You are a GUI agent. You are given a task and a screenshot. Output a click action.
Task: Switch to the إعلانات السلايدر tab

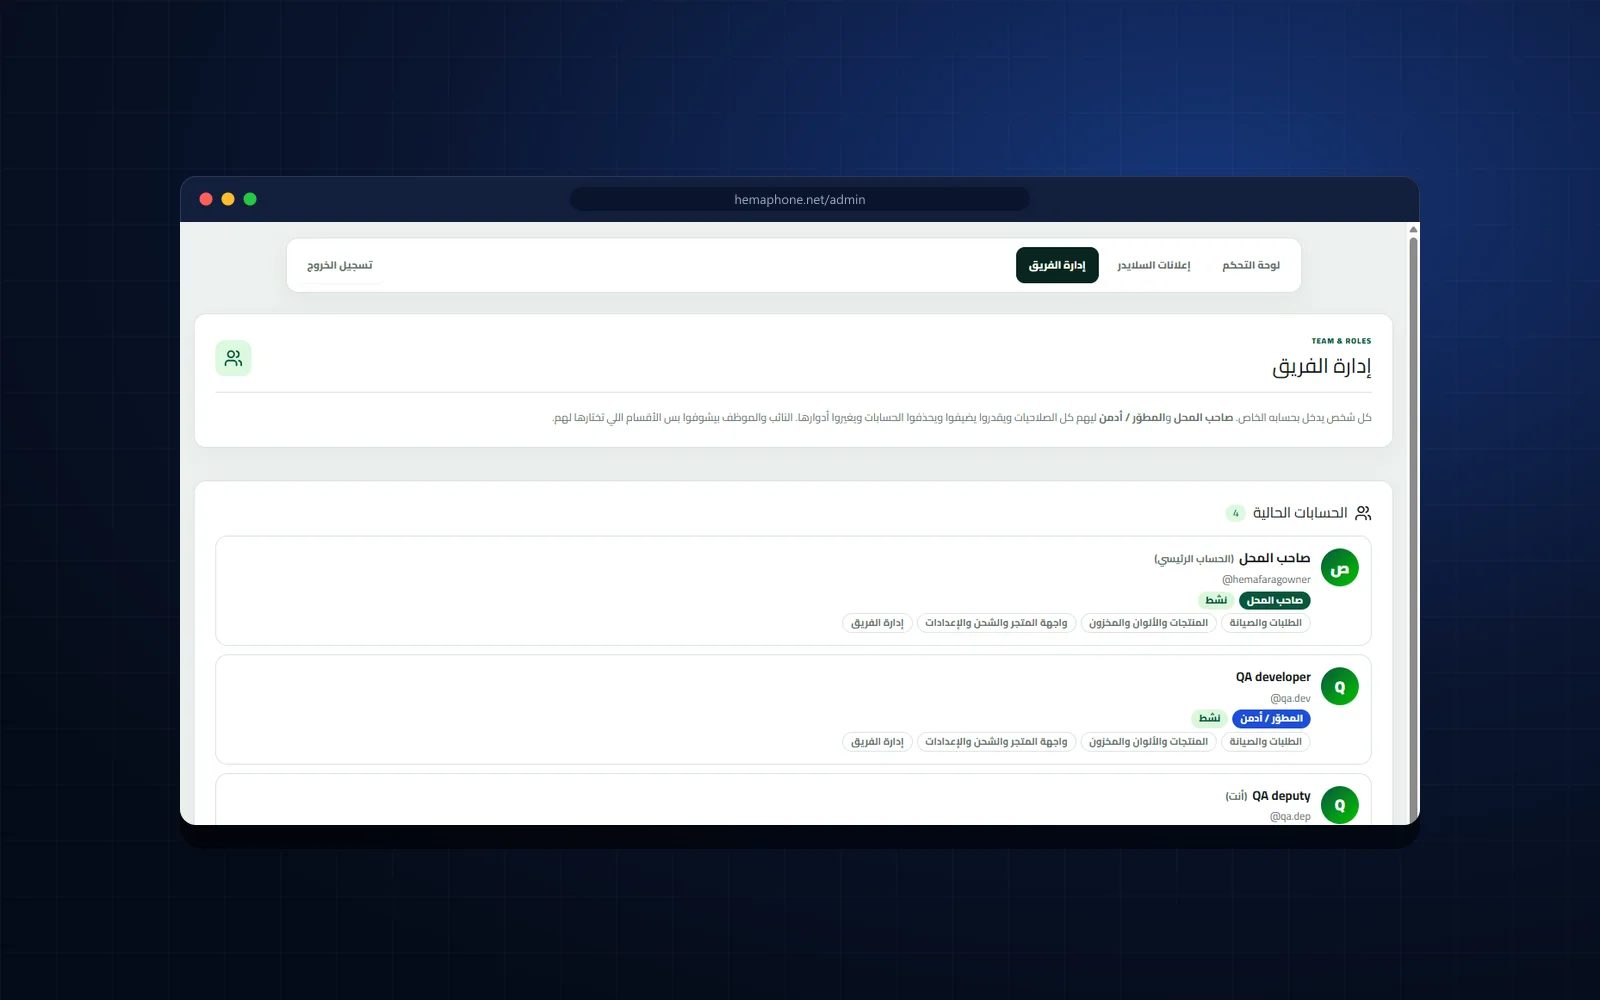(x=1154, y=265)
